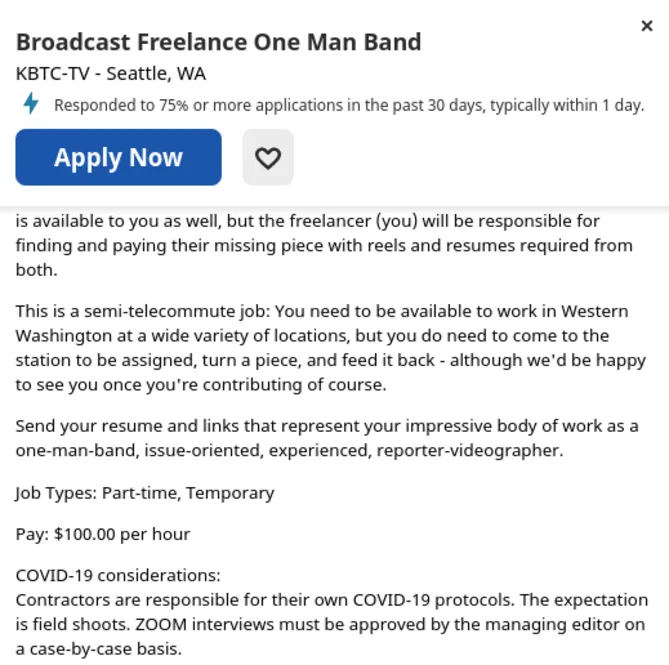Image resolution: width=669 pixels, height=665 pixels.
Task: Close the job details panel
Action: (647, 26)
